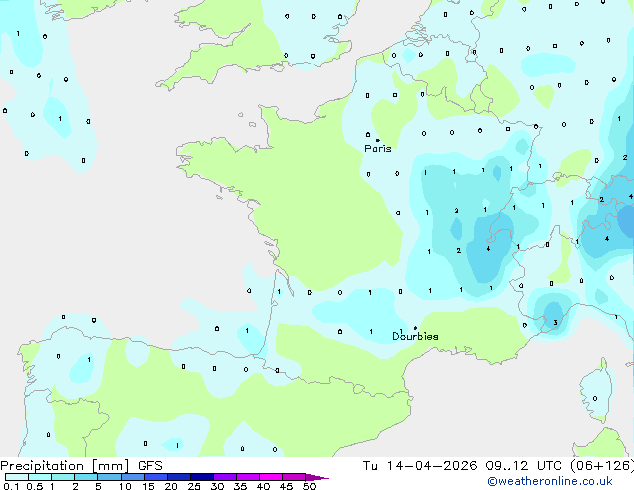Click the '0.1' legend scale label
This screenshot has height=490, width=634.
tap(10, 486)
